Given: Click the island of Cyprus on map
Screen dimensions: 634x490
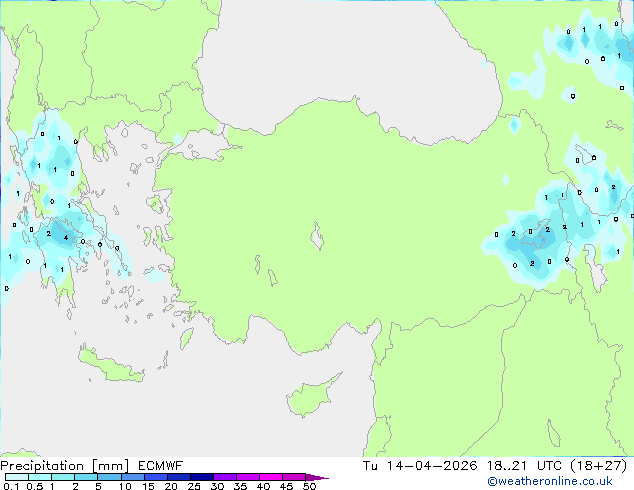Looking at the screenshot, I should coord(311,397).
